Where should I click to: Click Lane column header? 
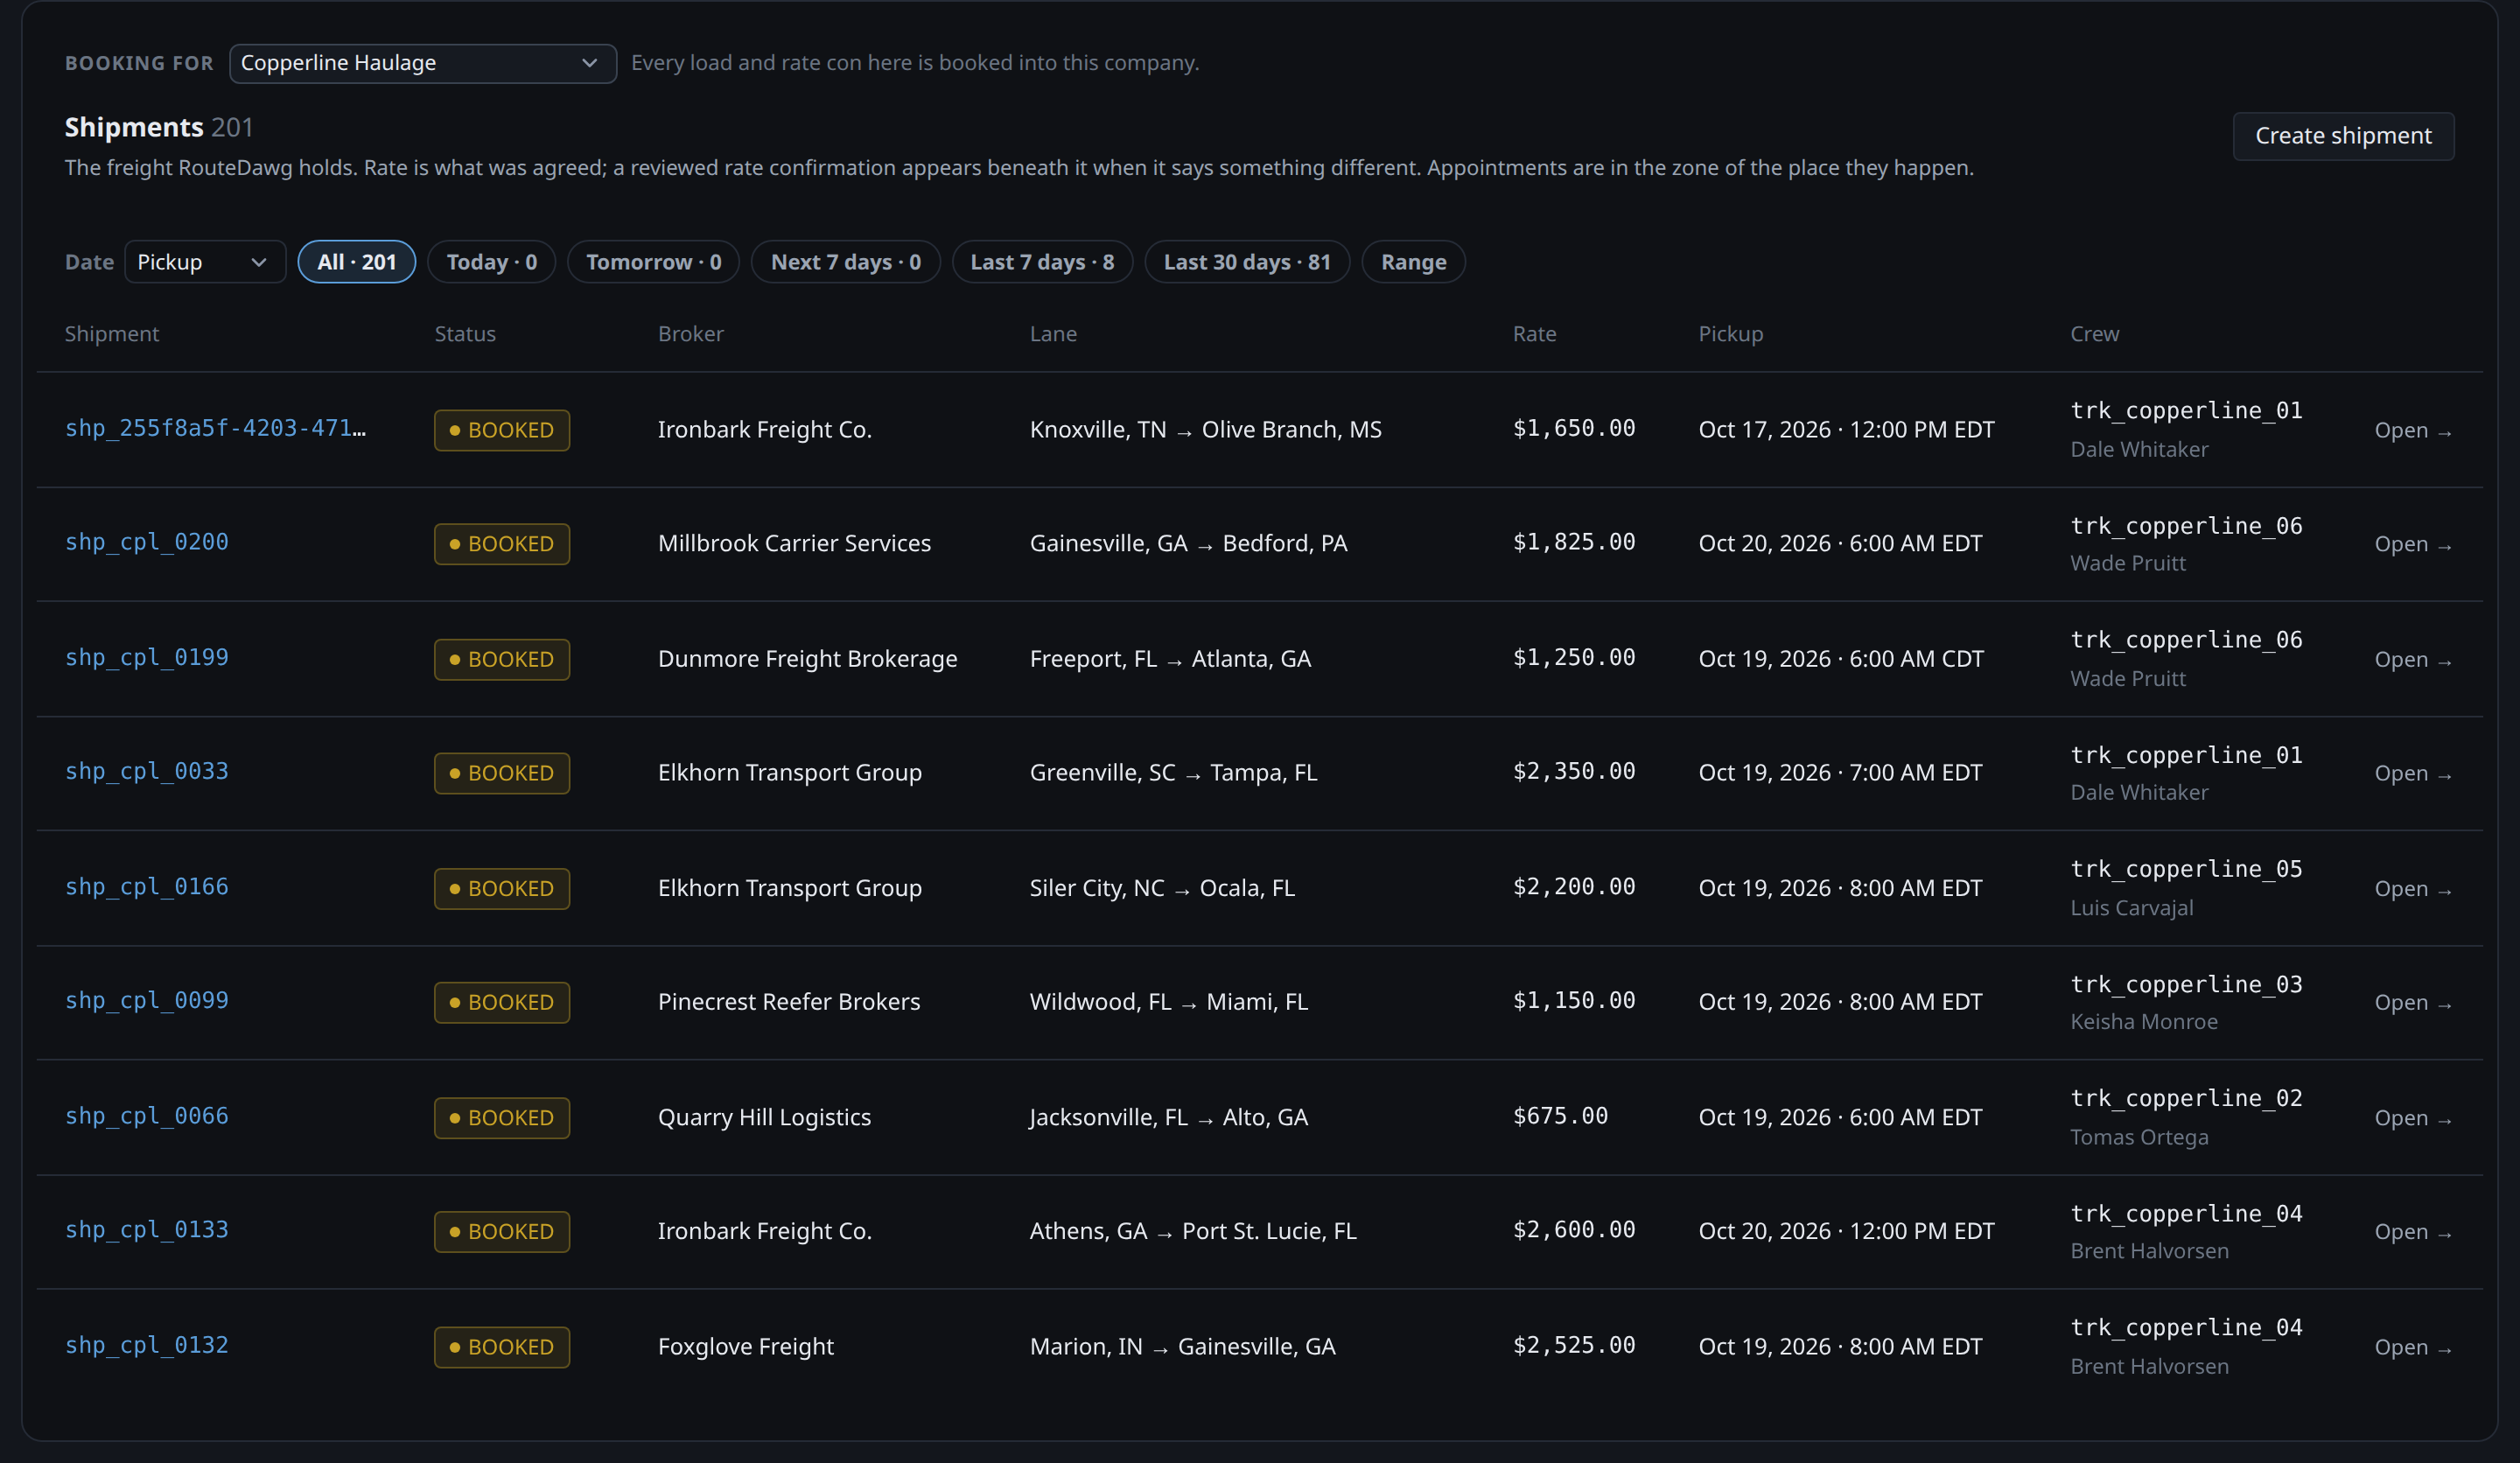click(1053, 334)
